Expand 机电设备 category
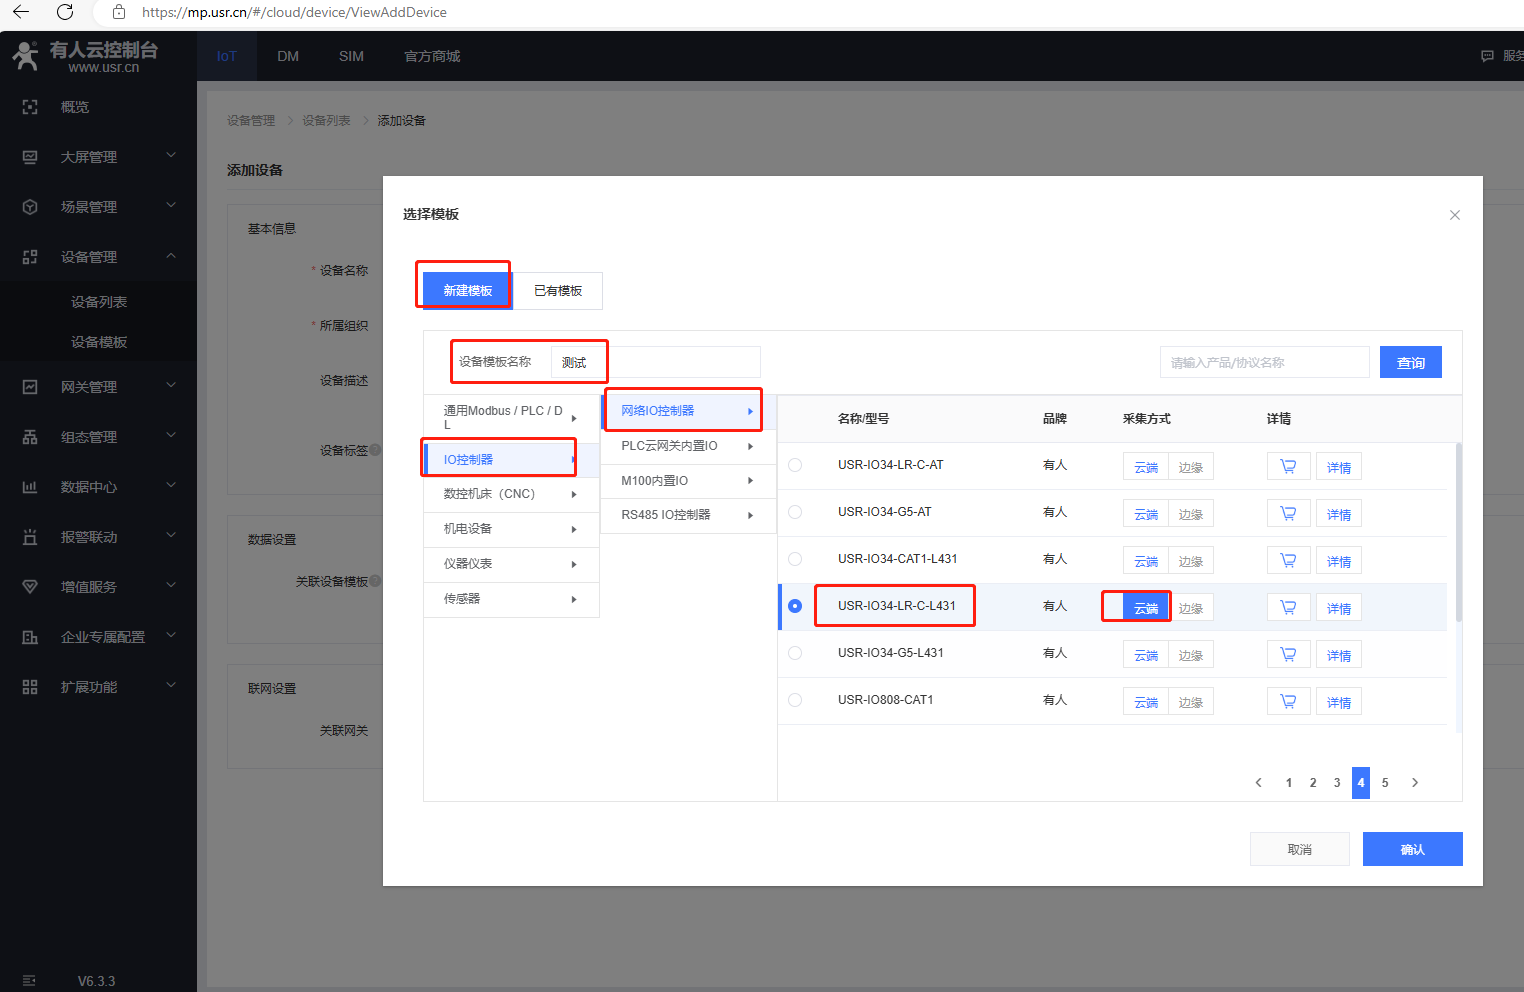This screenshot has width=1524, height=992. (511, 529)
